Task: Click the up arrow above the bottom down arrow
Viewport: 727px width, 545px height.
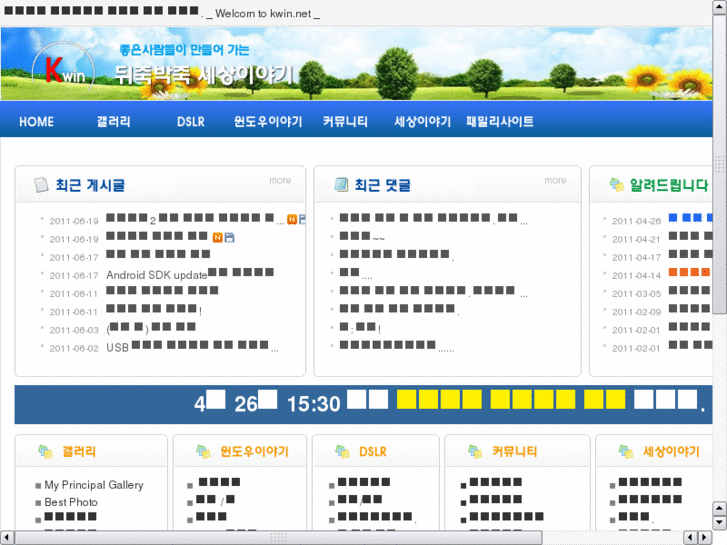Action: point(720,508)
